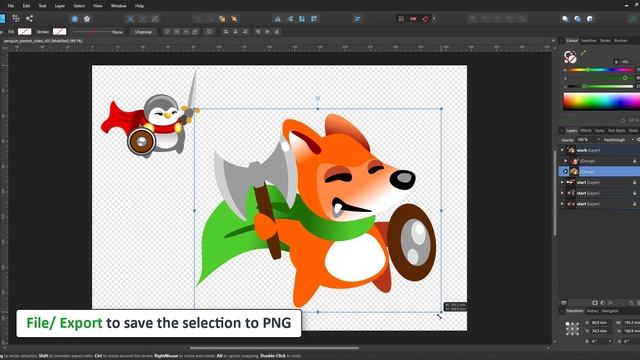Image resolution: width=640 pixels, height=360 pixels.
Task: Click the Ungroup button
Action: point(143,31)
